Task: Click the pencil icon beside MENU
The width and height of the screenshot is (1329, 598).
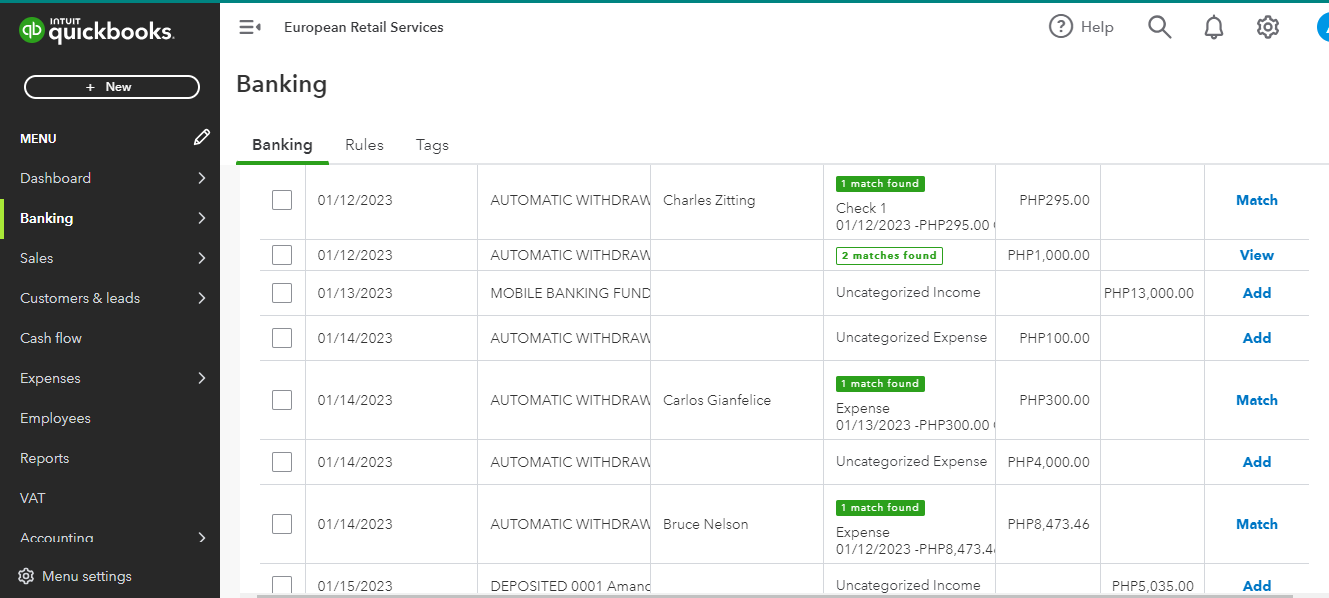Action: click(202, 138)
